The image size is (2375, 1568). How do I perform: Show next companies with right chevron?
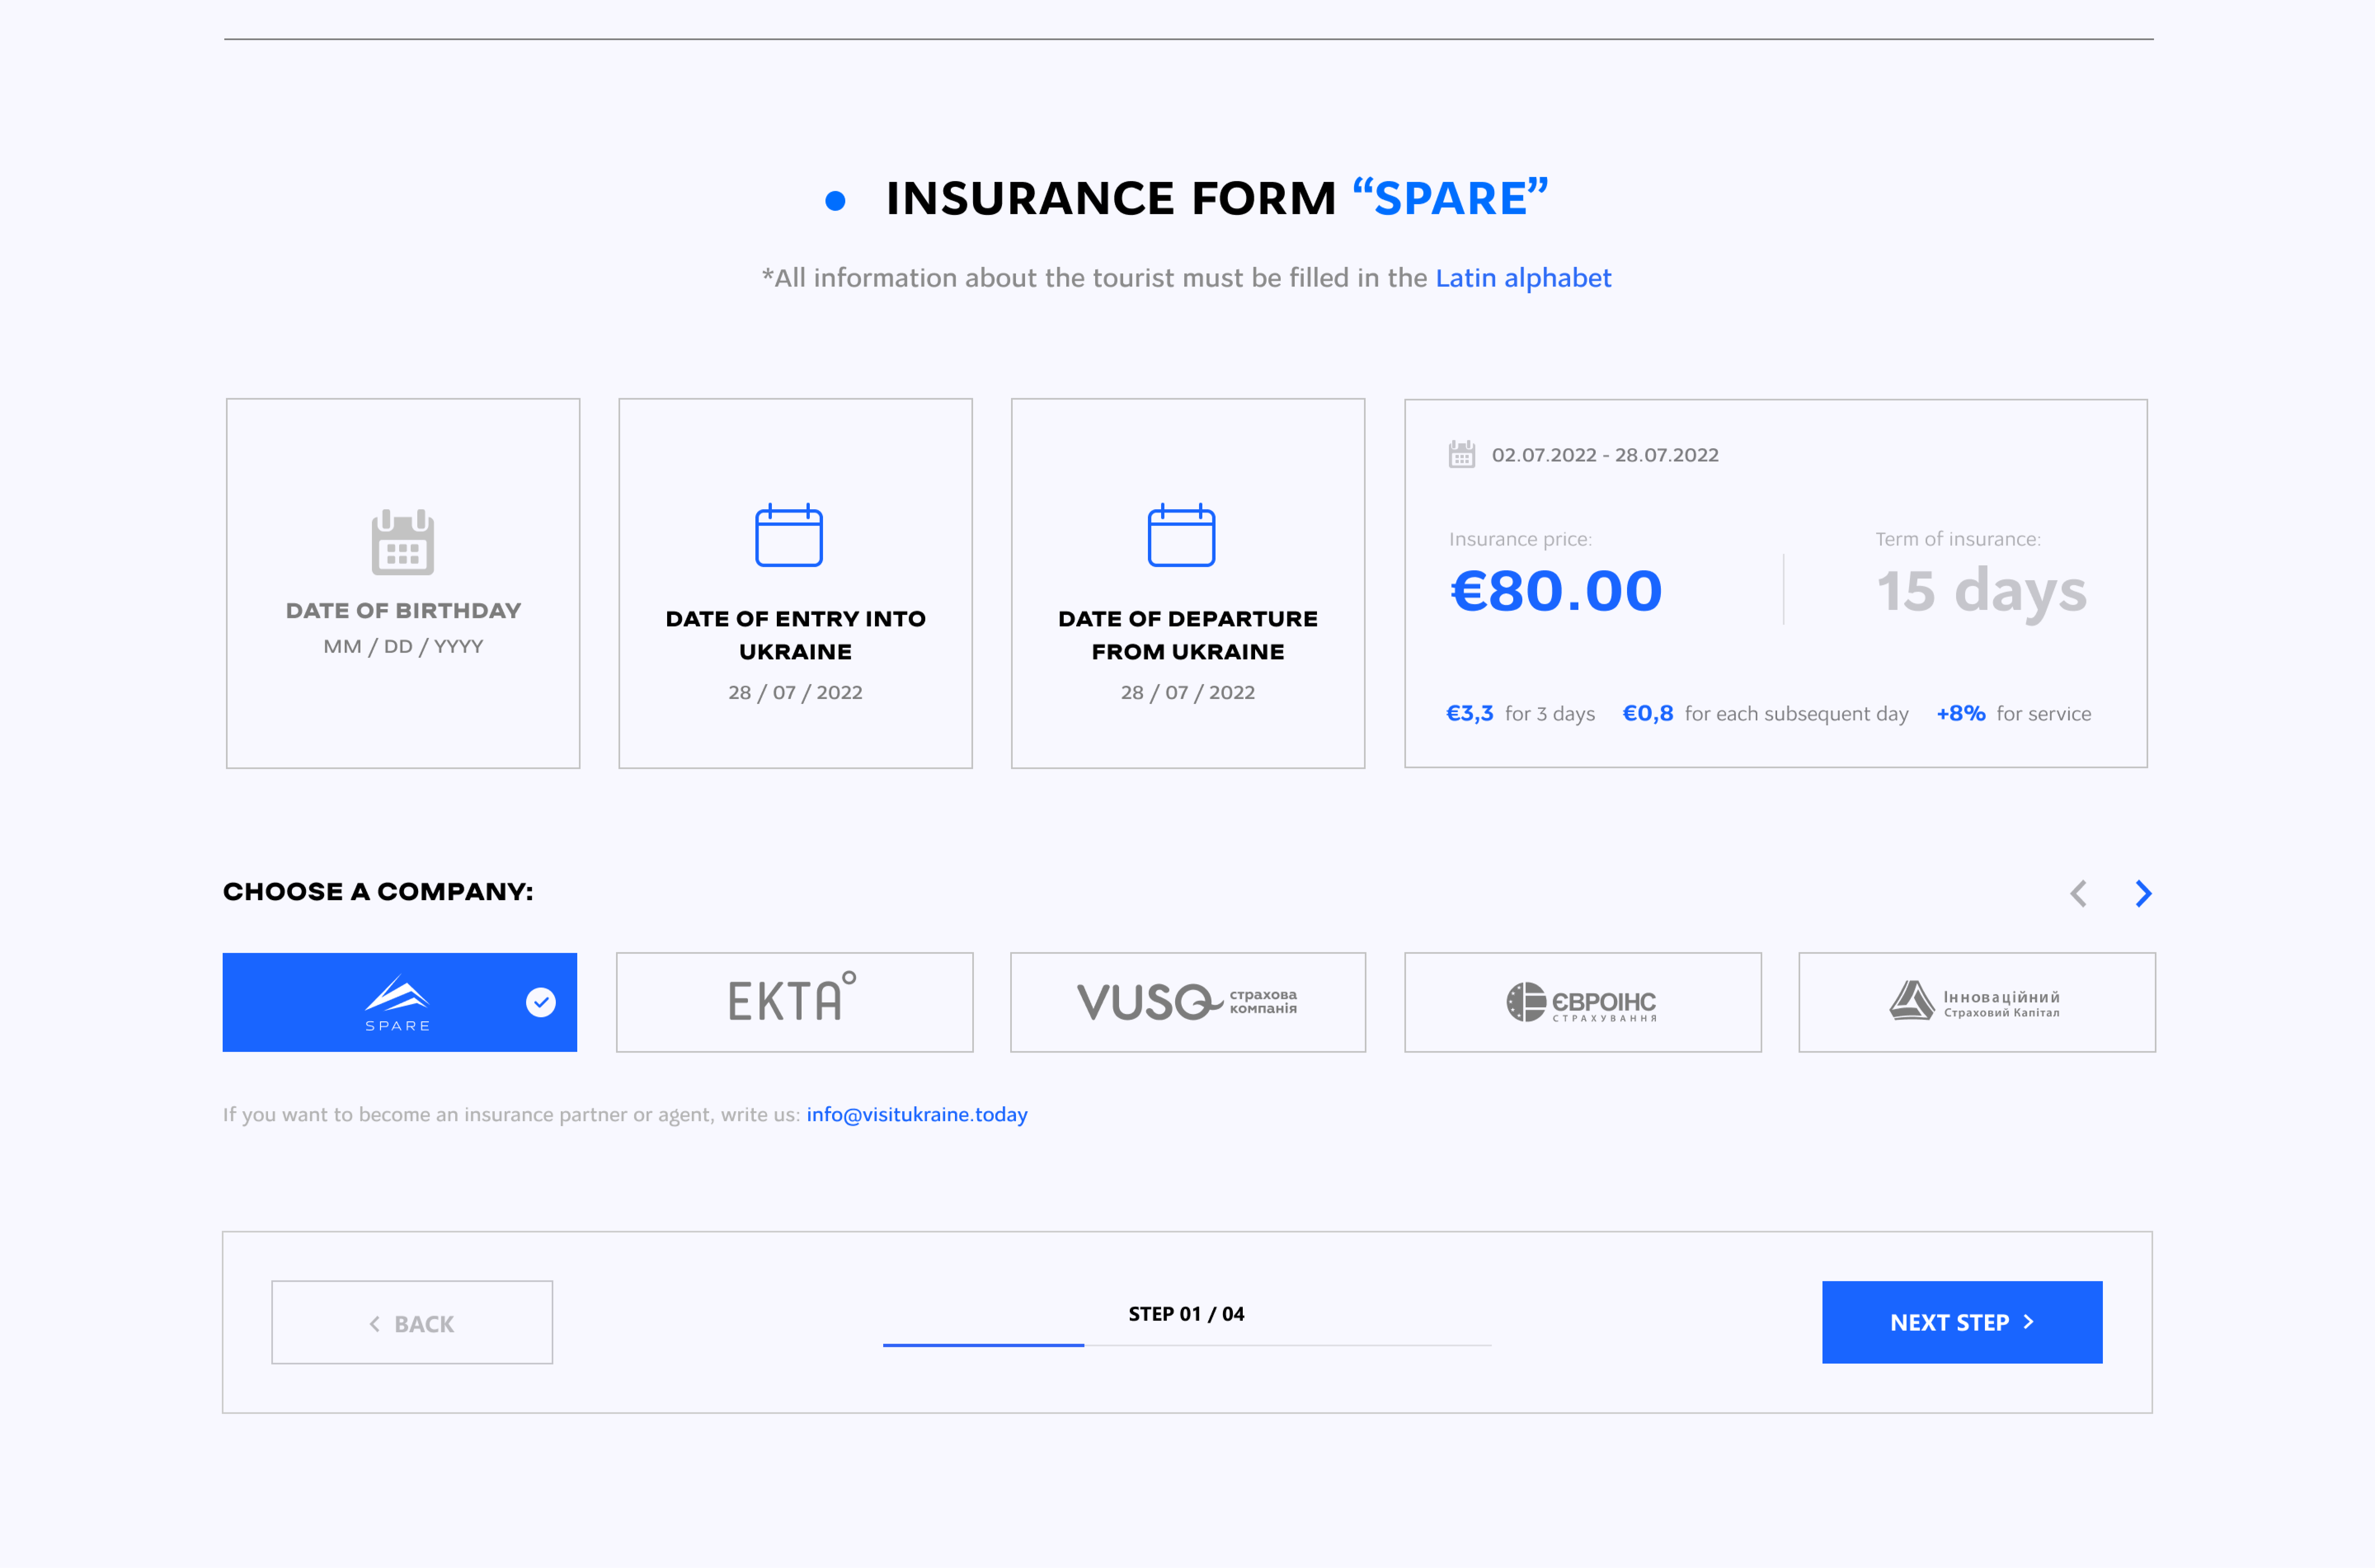point(2143,893)
